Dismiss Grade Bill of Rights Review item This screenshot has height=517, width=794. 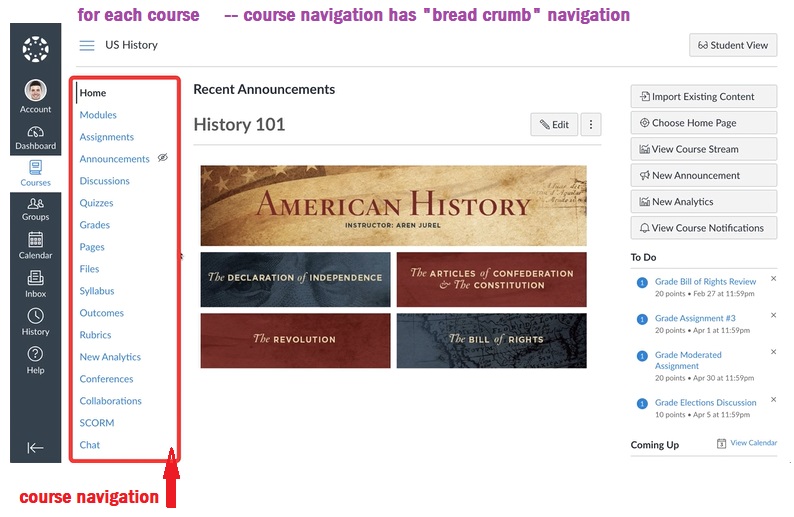(773, 279)
